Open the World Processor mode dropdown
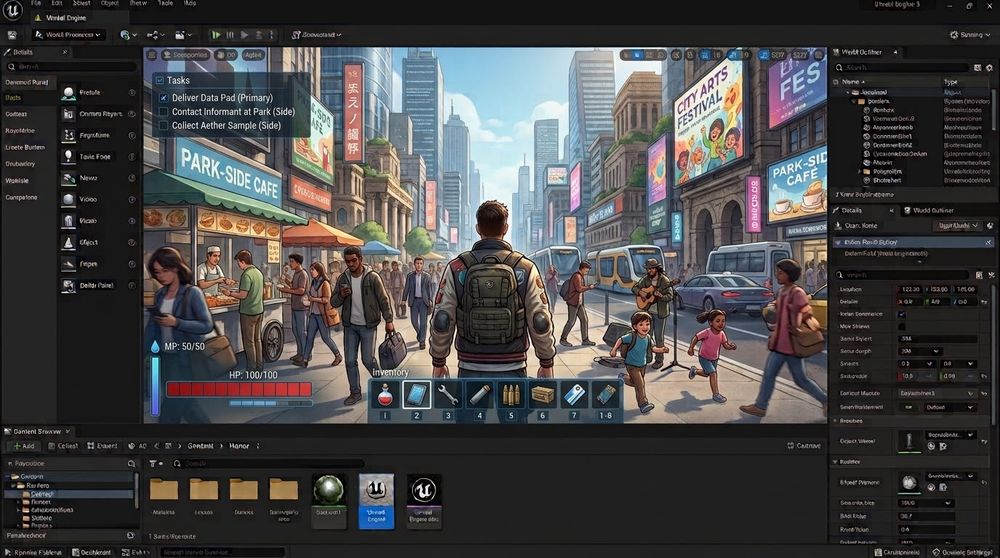Screen dimensions: 1000x558 click(69, 34)
